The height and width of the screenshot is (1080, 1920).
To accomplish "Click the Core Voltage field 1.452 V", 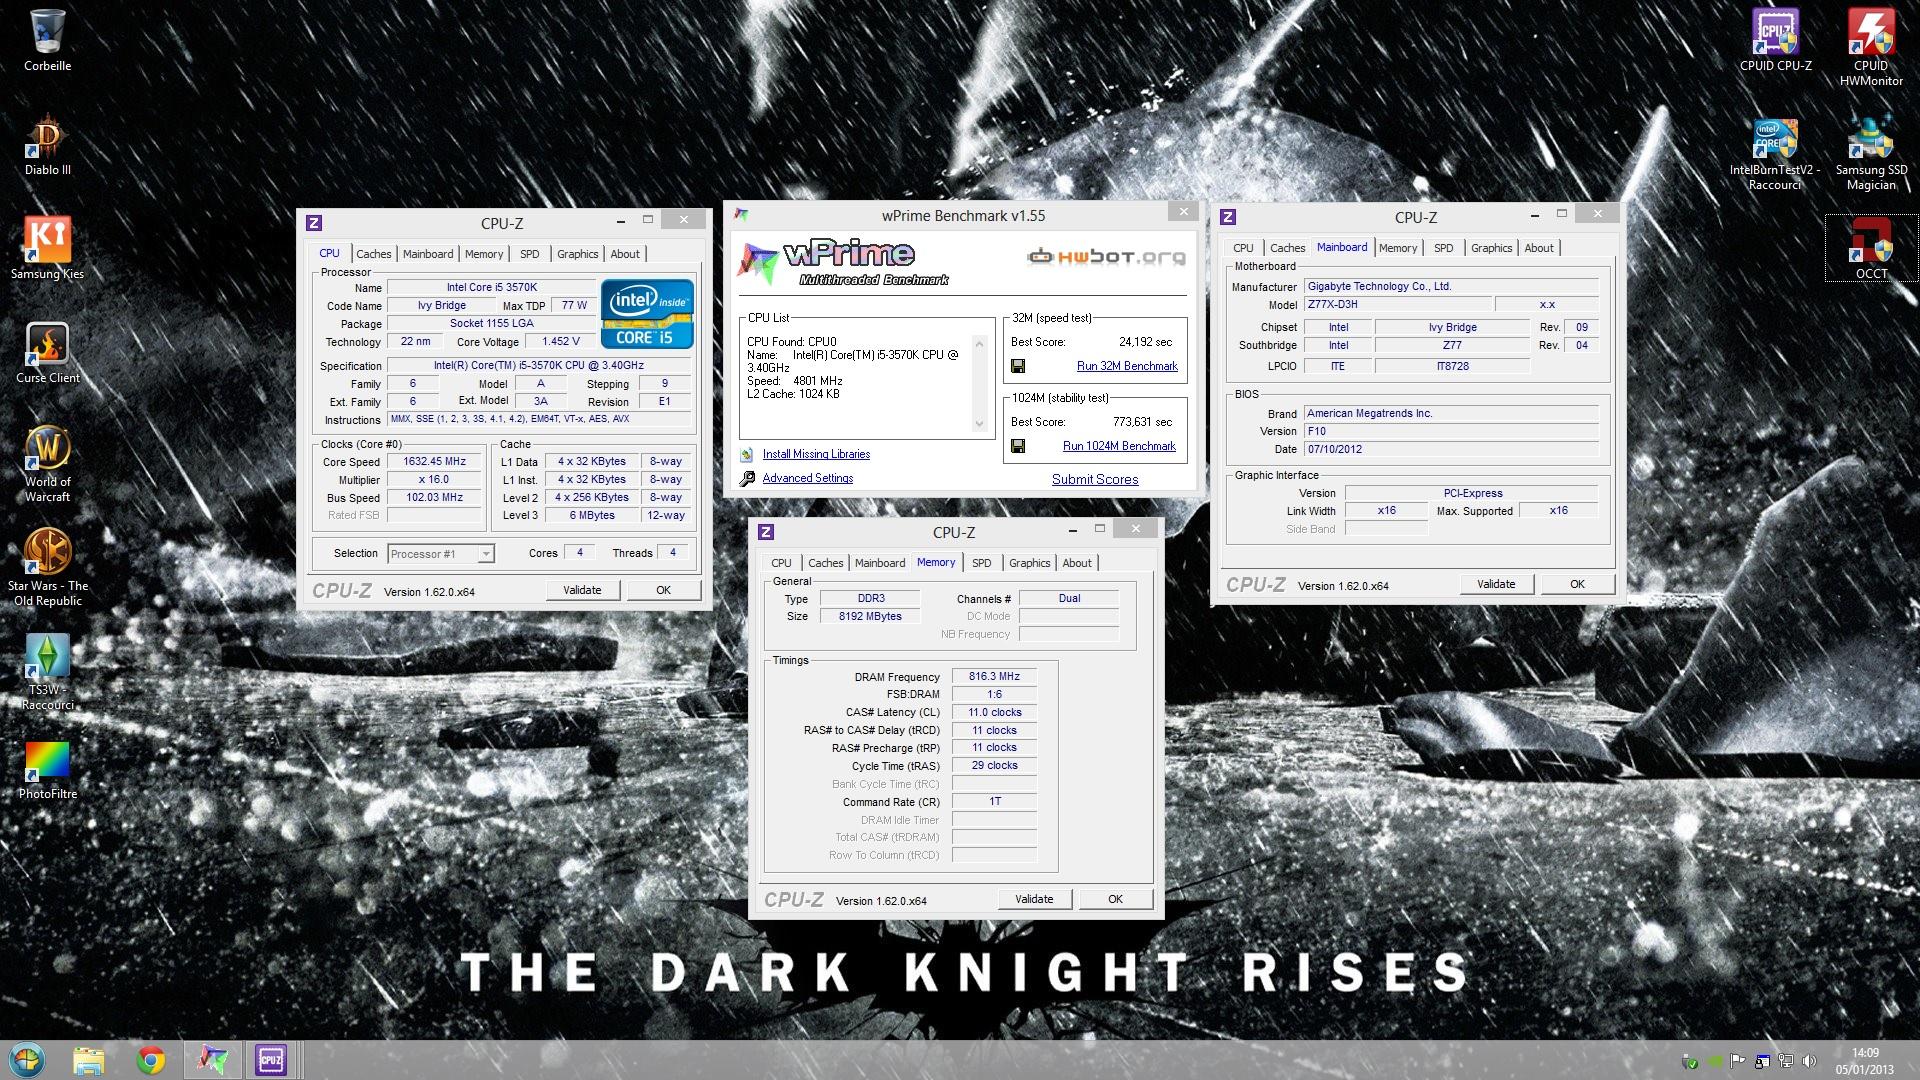I will click(561, 342).
